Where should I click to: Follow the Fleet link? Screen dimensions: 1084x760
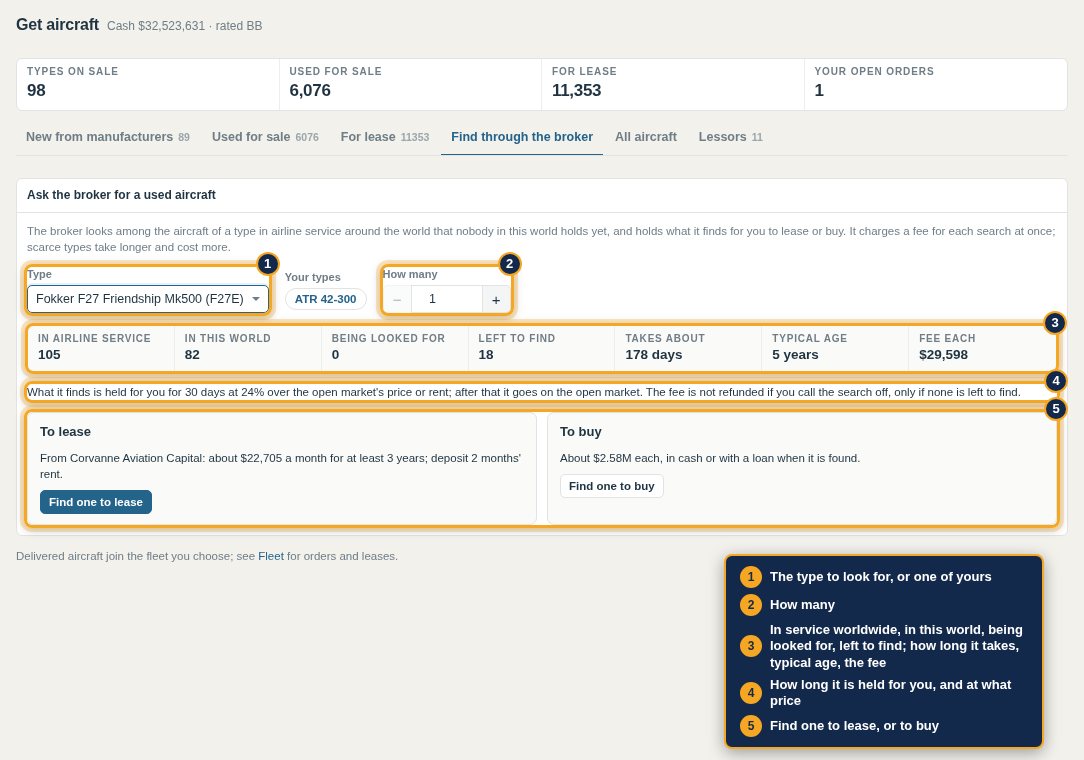271,556
